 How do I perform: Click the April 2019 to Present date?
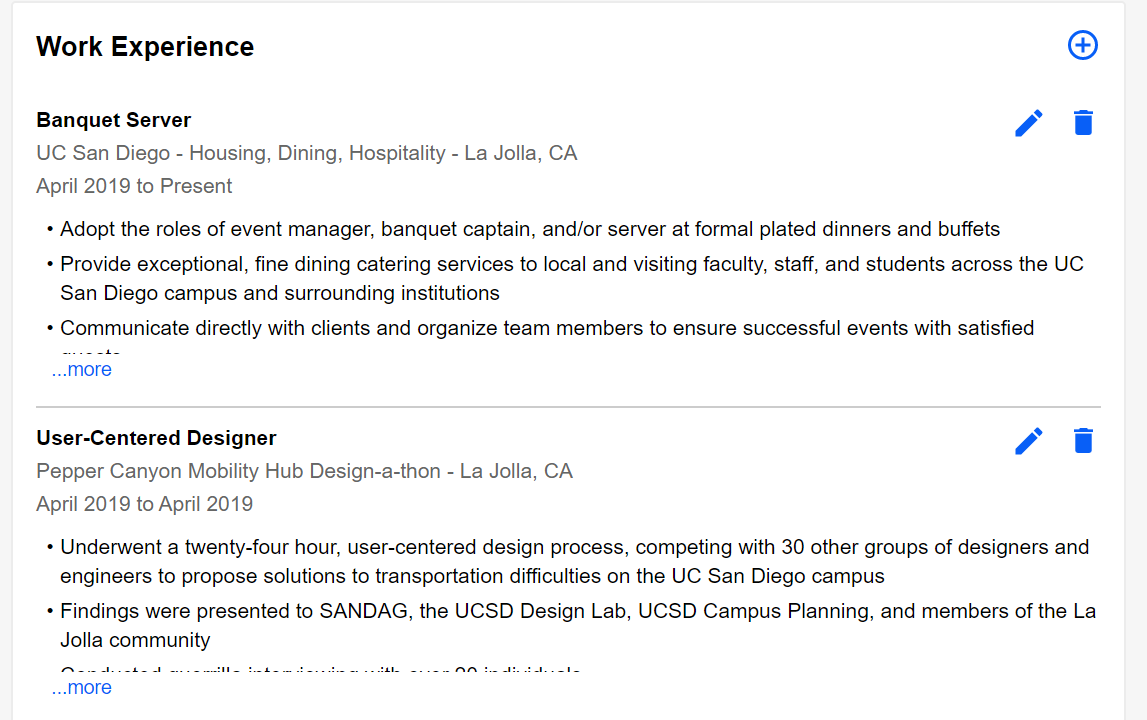134,186
